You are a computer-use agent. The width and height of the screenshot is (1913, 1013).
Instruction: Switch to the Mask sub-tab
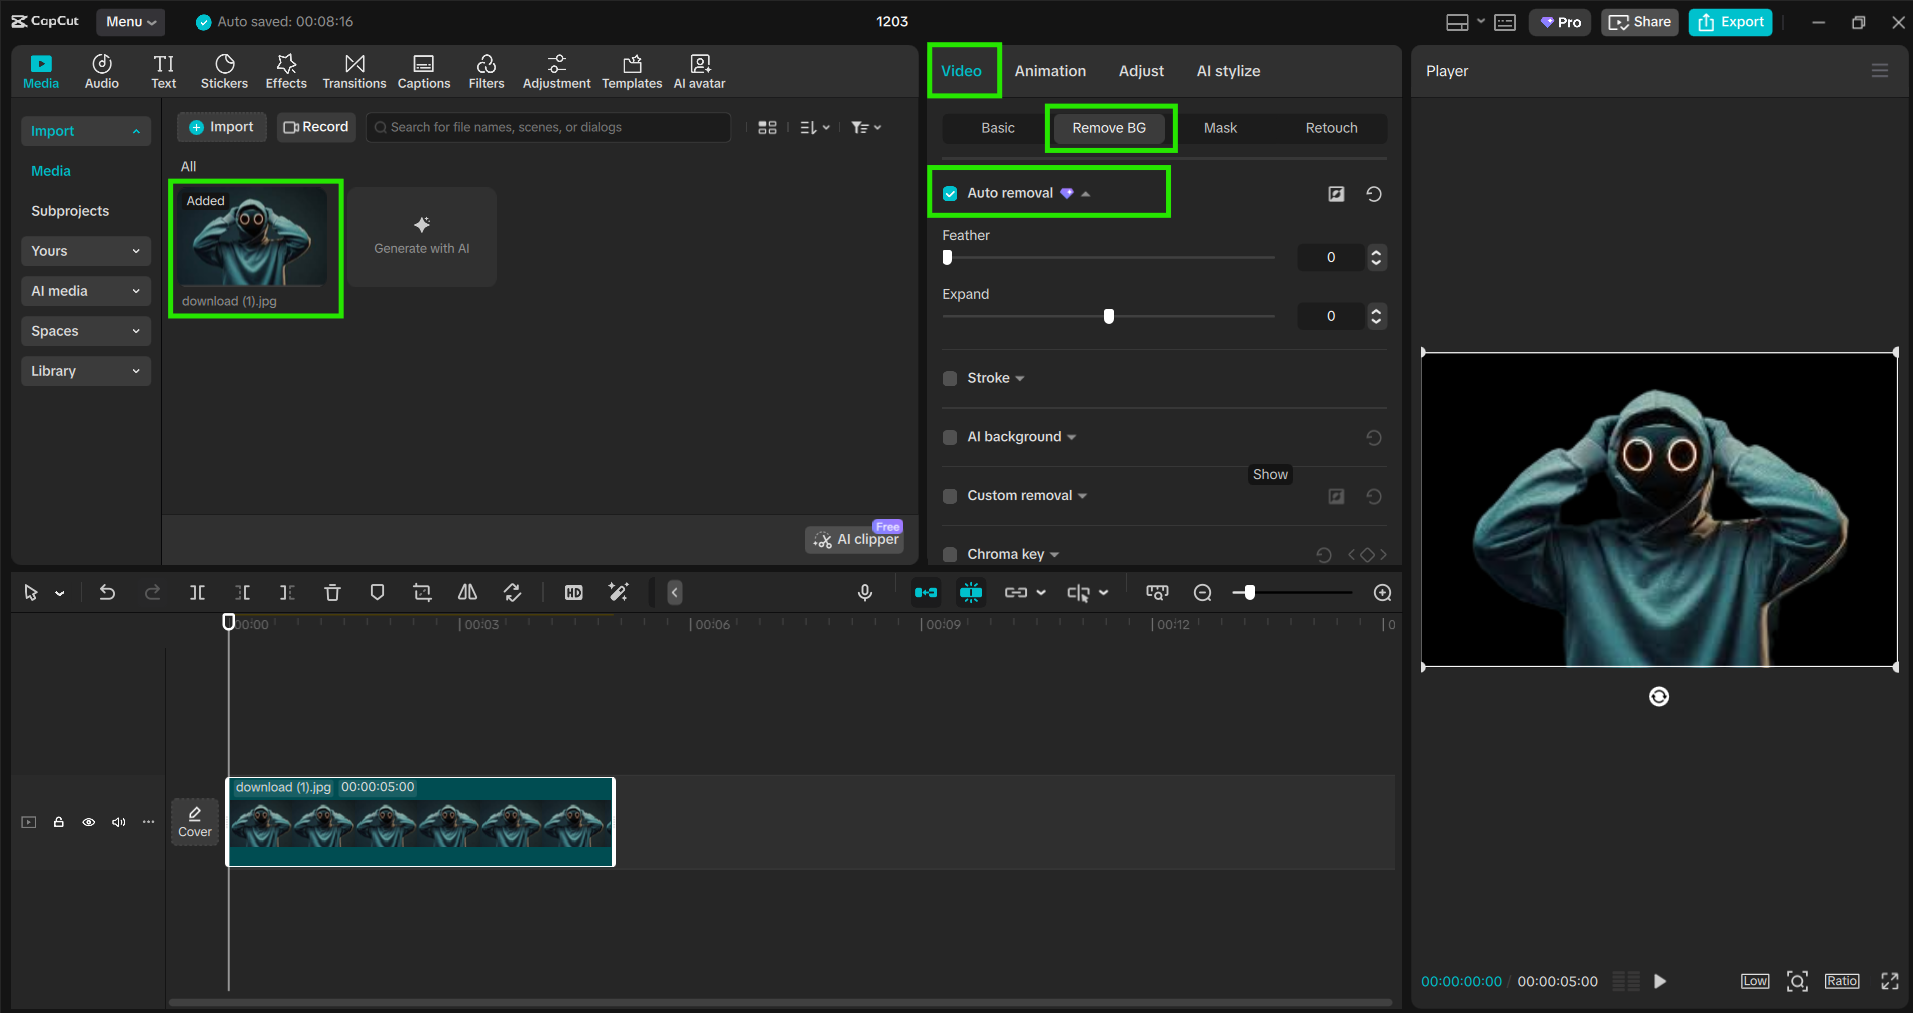click(x=1220, y=128)
